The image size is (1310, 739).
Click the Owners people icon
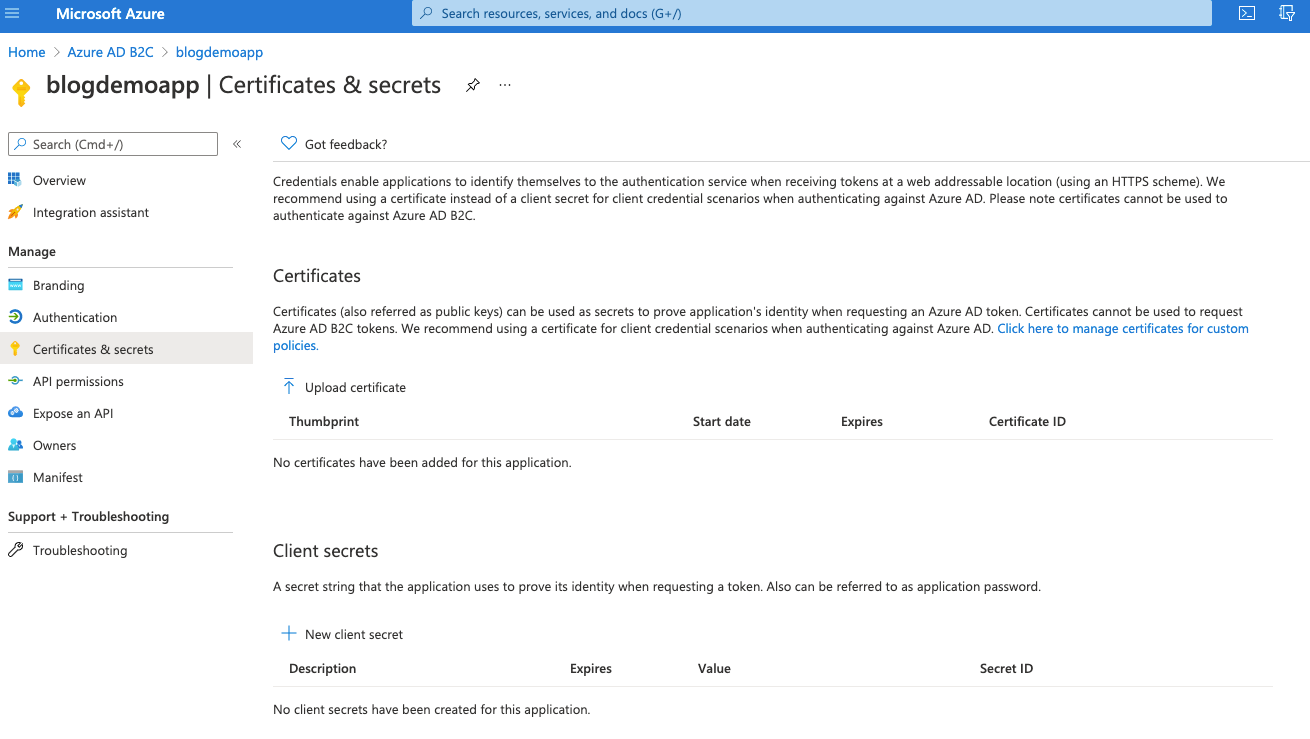[15, 445]
